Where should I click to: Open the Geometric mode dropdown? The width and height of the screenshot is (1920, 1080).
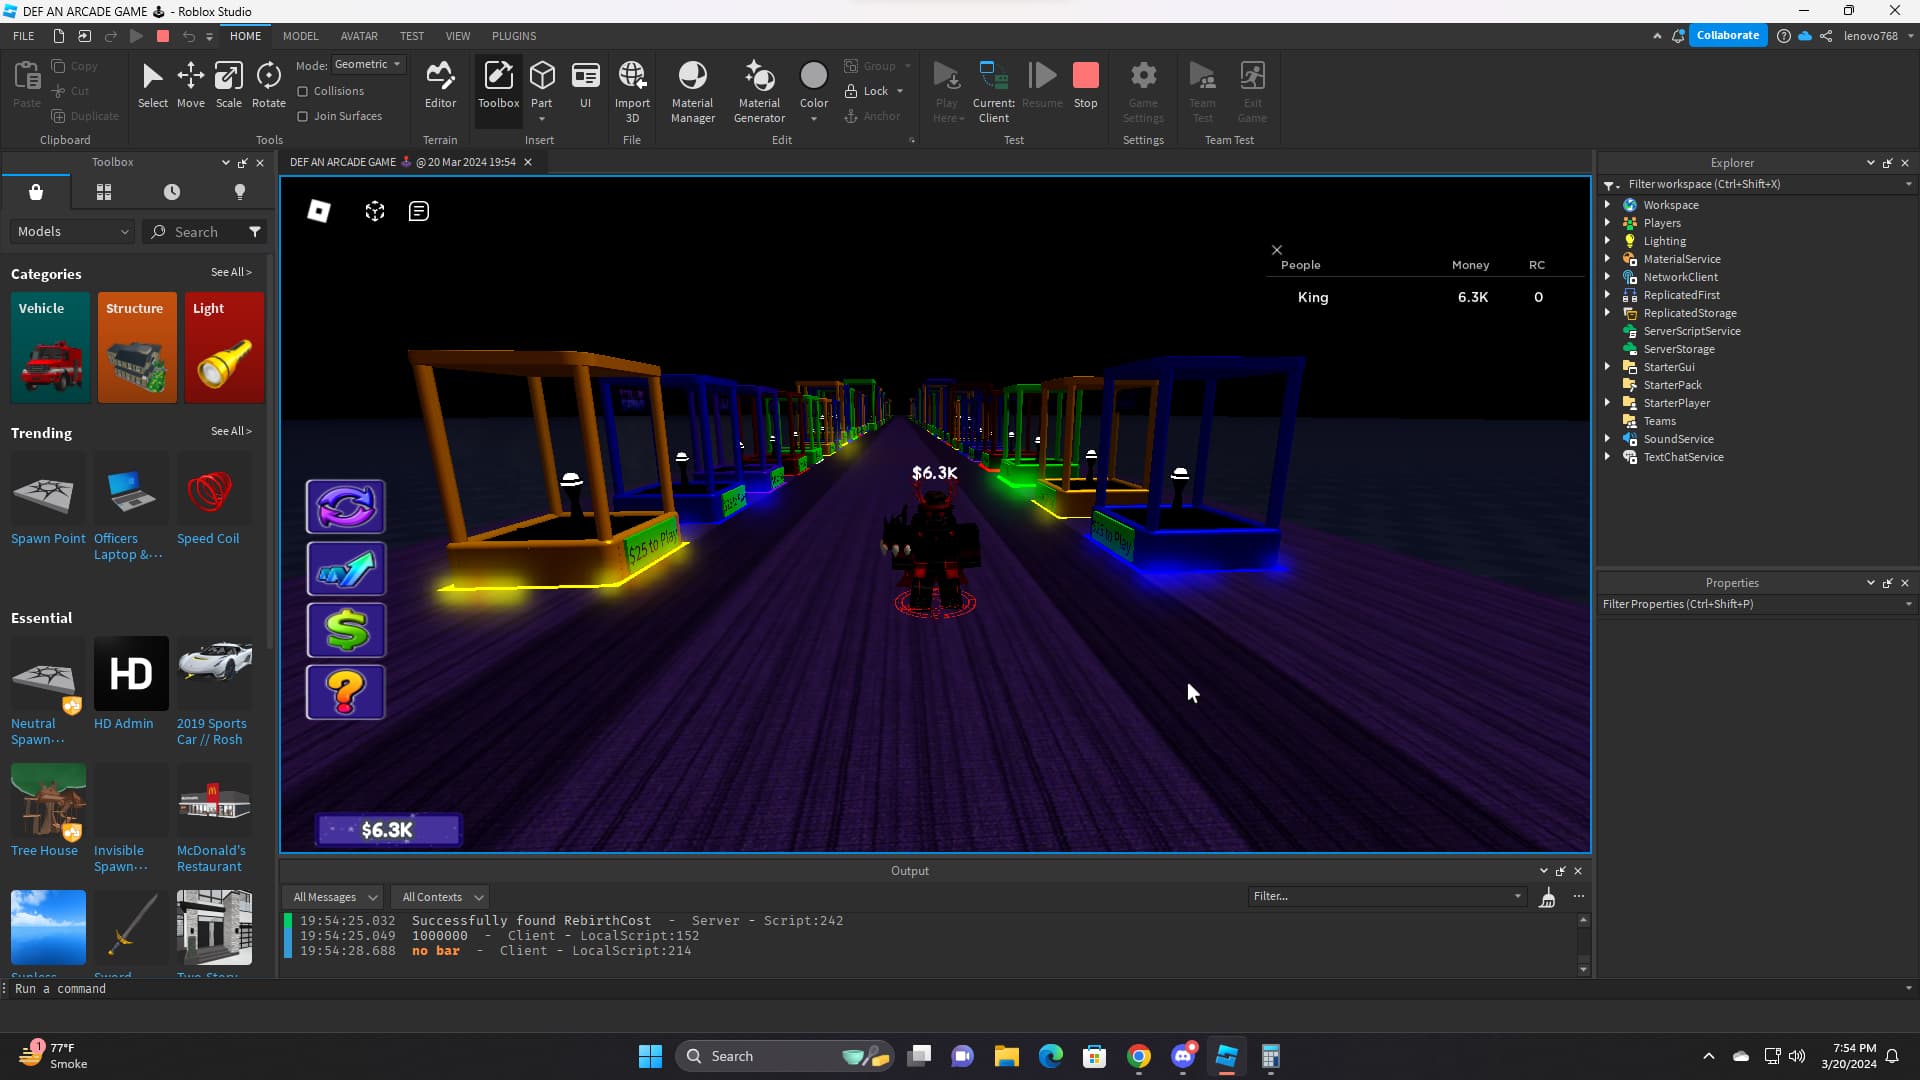(x=367, y=64)
